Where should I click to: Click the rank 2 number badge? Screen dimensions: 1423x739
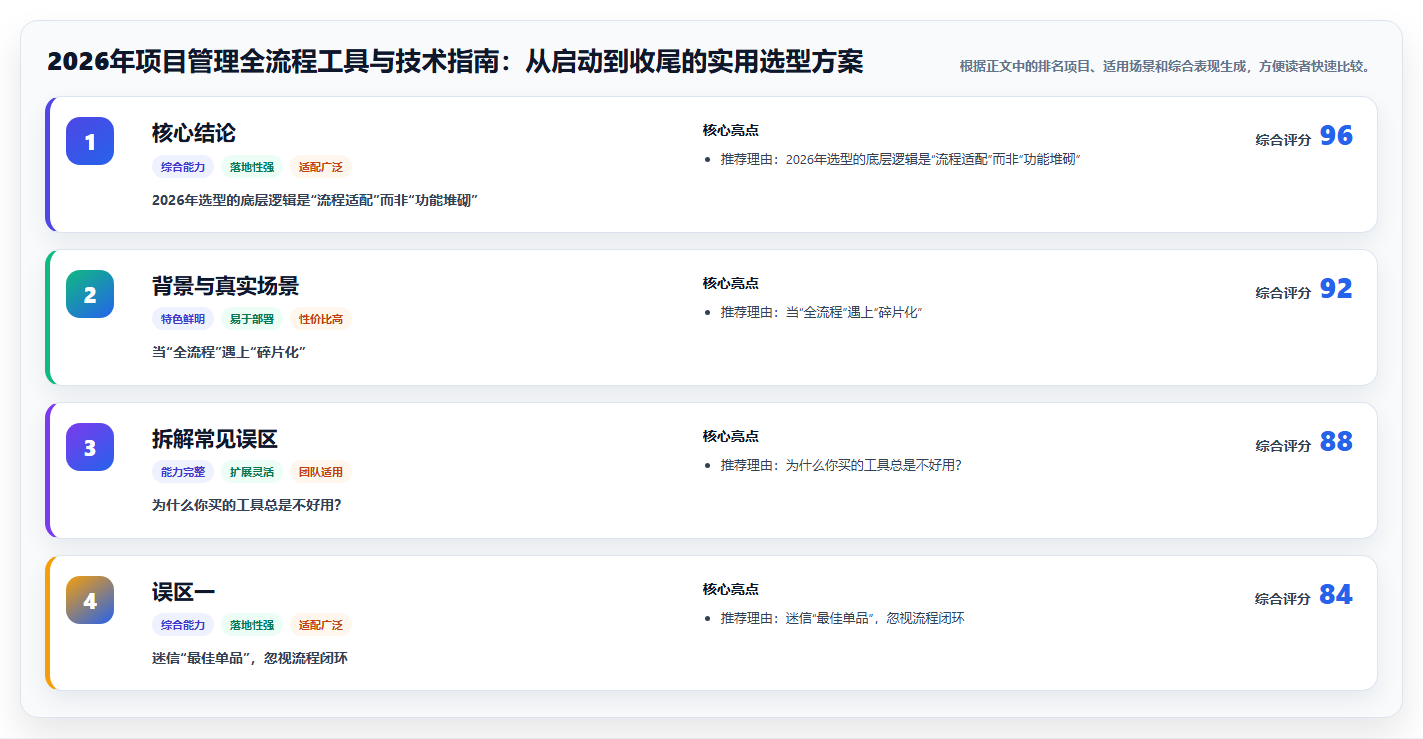[90, 294]
